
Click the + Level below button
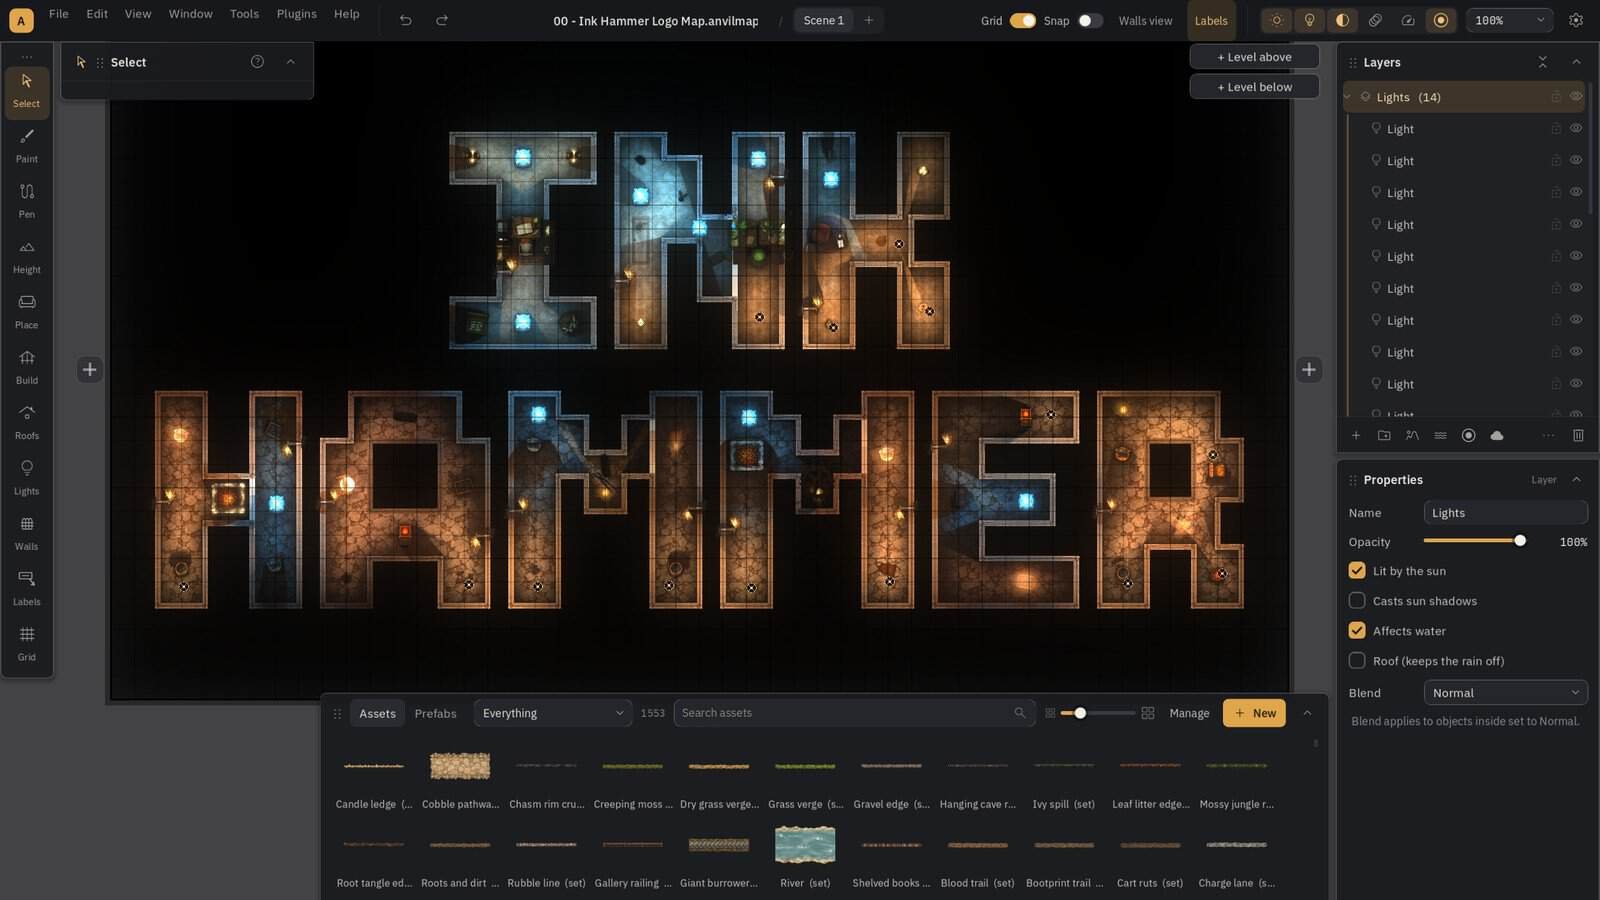pos(1254,87)
